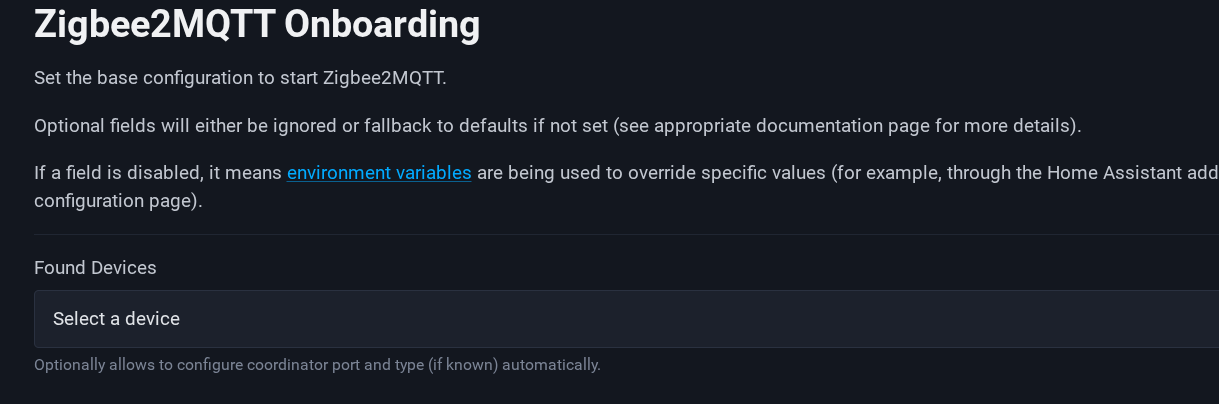Click the 'documentation page' phrase
Screen dimensions: 1219x404
point(838,126)
